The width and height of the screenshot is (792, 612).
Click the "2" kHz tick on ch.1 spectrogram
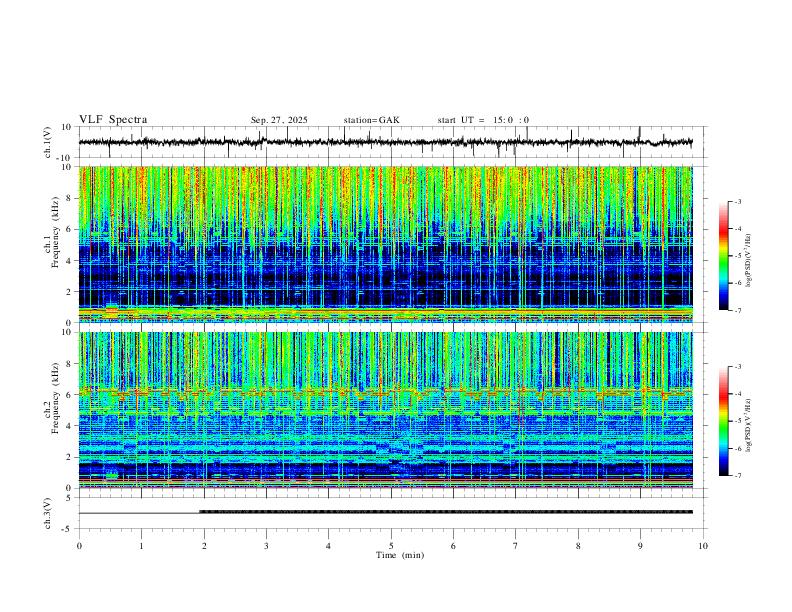point(70,291)
